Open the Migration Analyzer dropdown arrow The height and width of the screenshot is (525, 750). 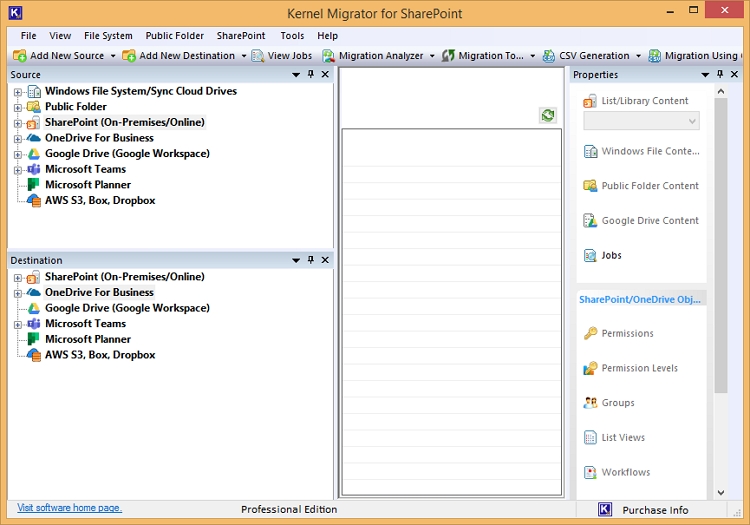pyautogui.click(x=432, y=56)
